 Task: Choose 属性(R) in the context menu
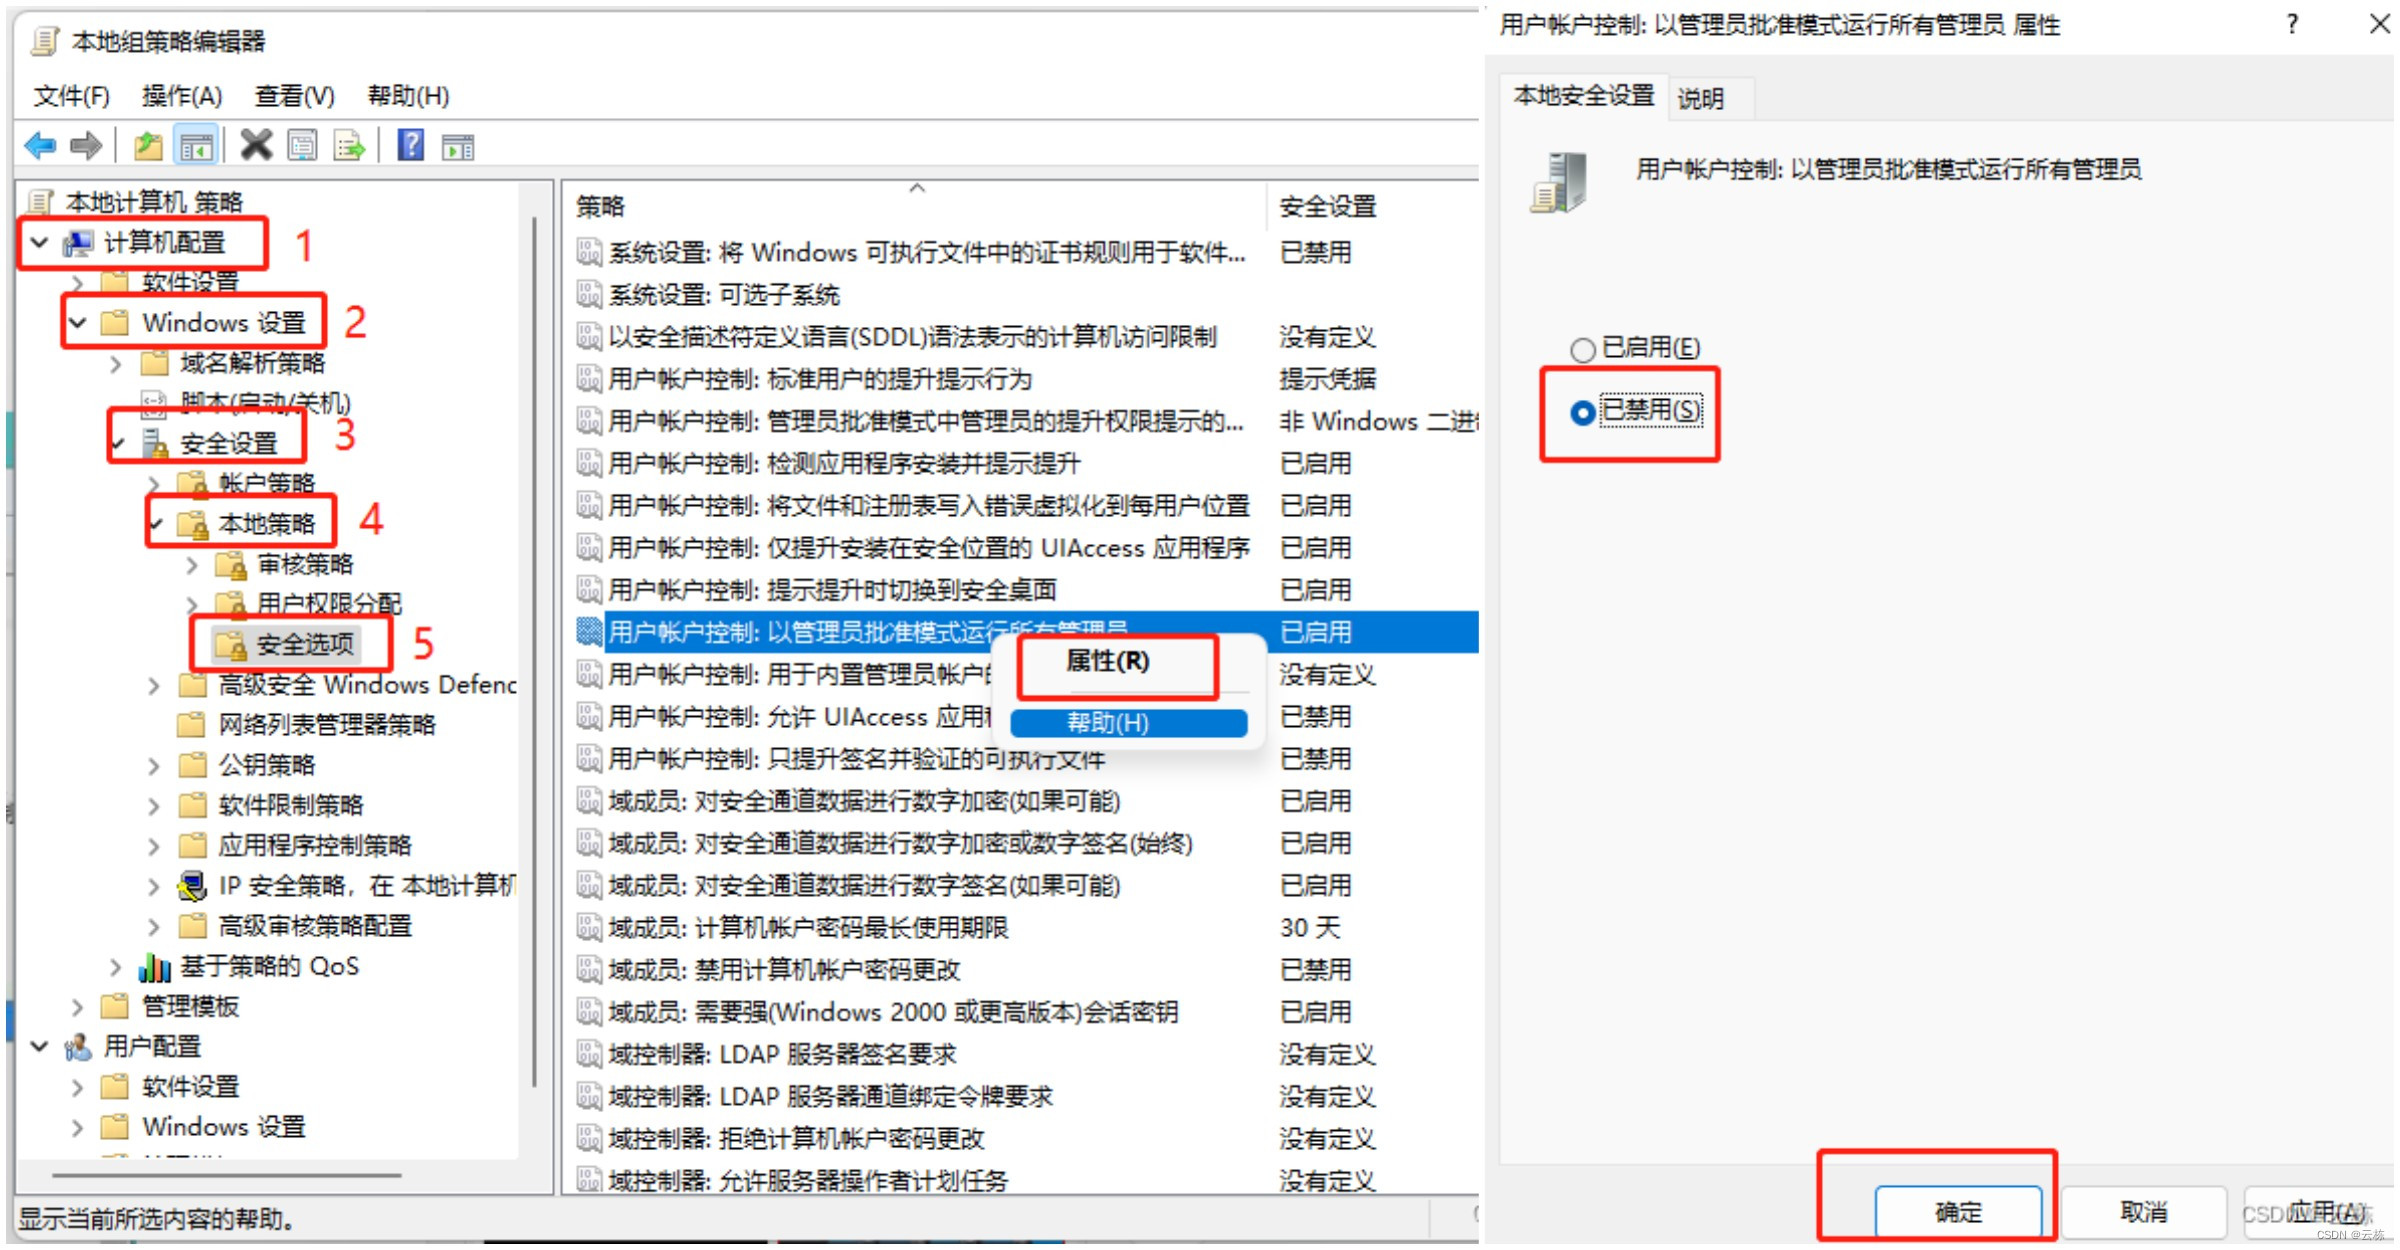coord(1108,661)
